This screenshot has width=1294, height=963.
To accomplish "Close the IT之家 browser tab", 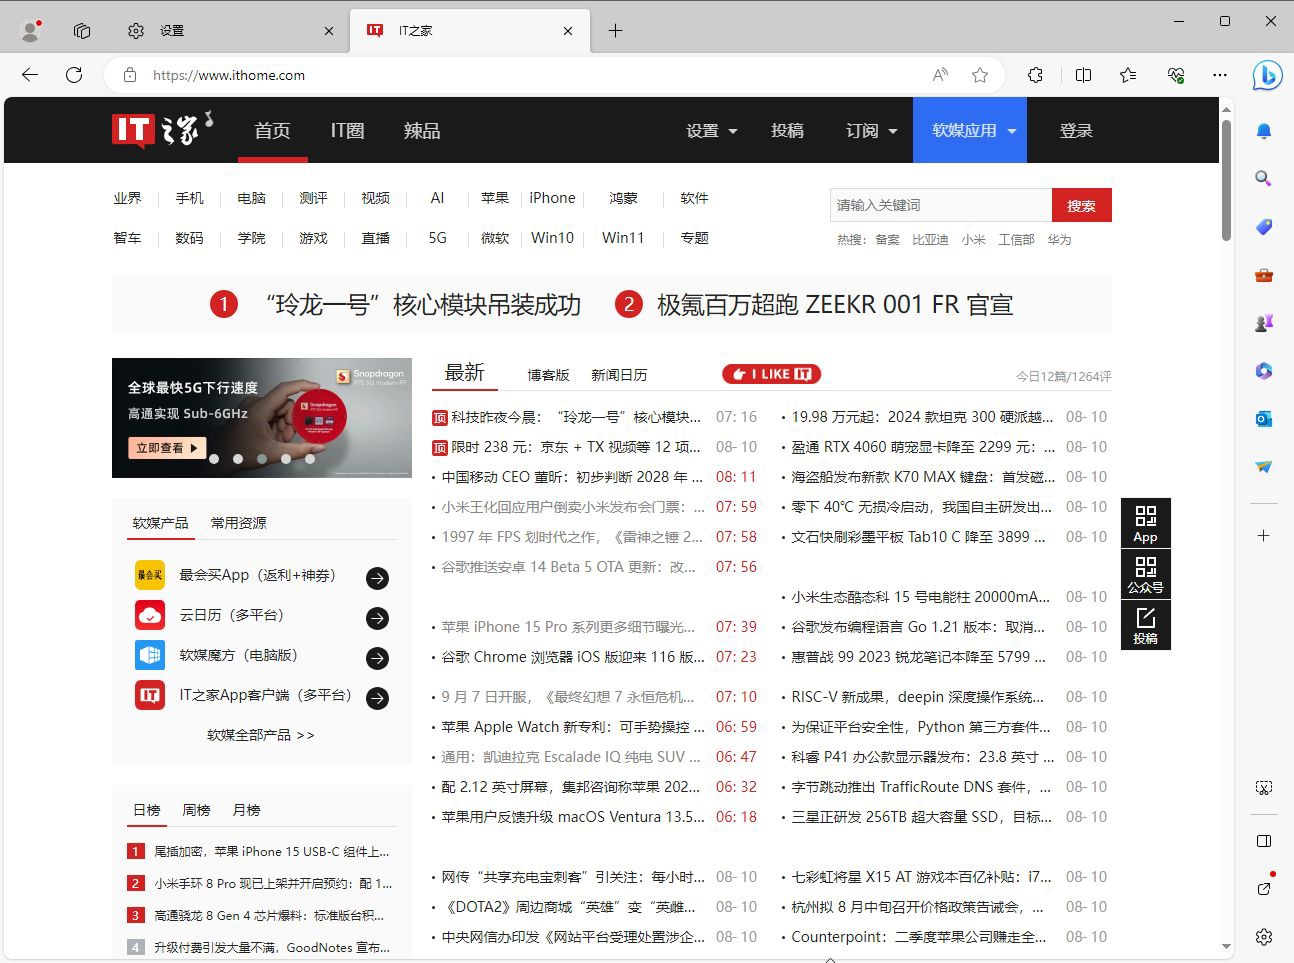I will (568, 31).
